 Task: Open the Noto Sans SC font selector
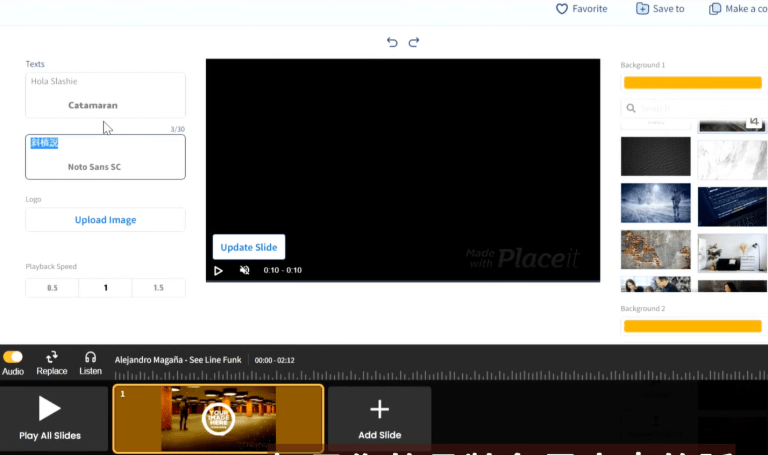[95, 167]
